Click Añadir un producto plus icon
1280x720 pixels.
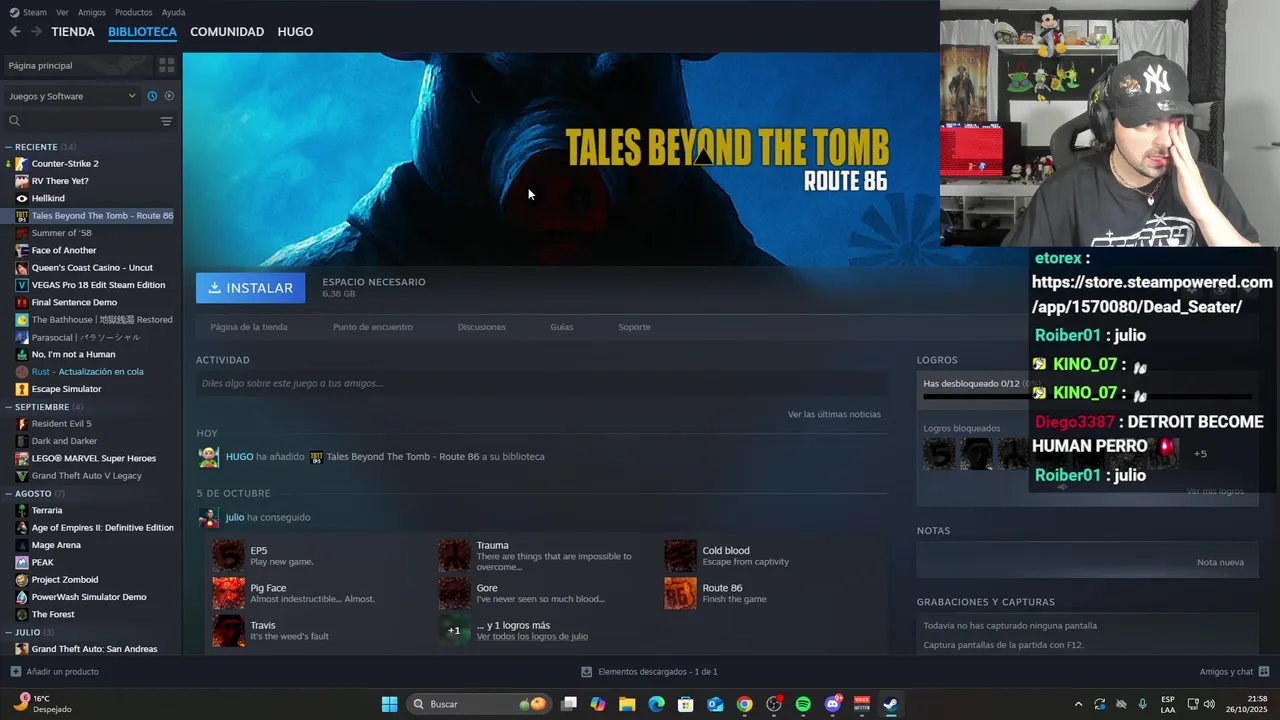15,672
